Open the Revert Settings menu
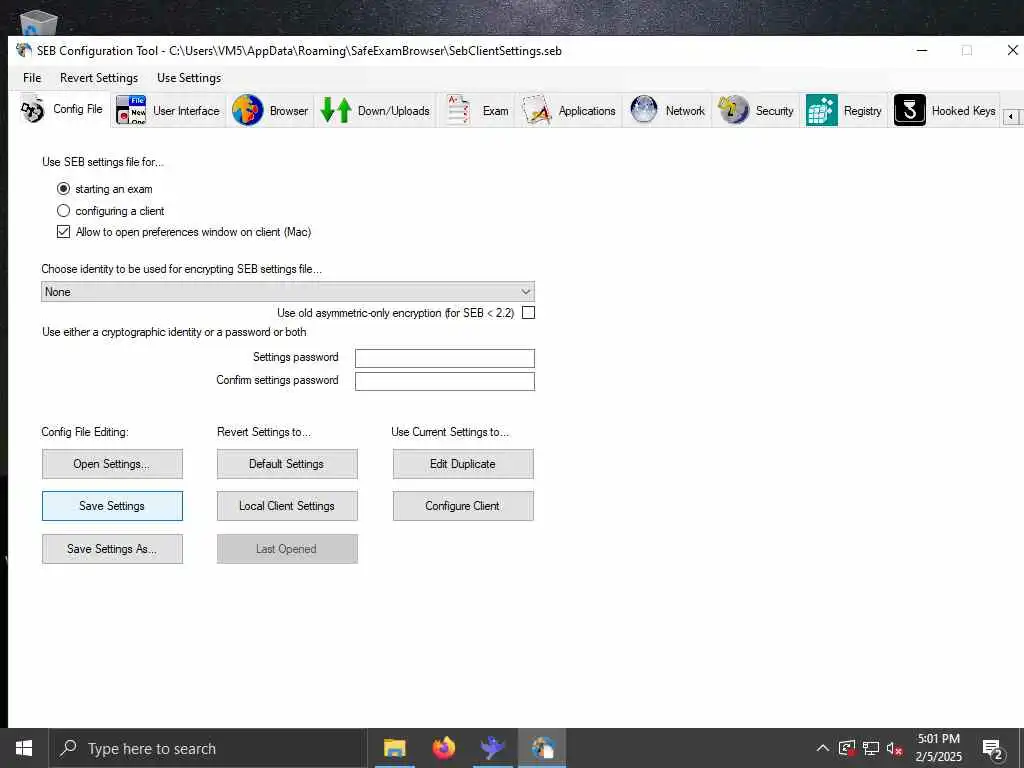Viewport: 1024px width, 768px height. [99, 78]
